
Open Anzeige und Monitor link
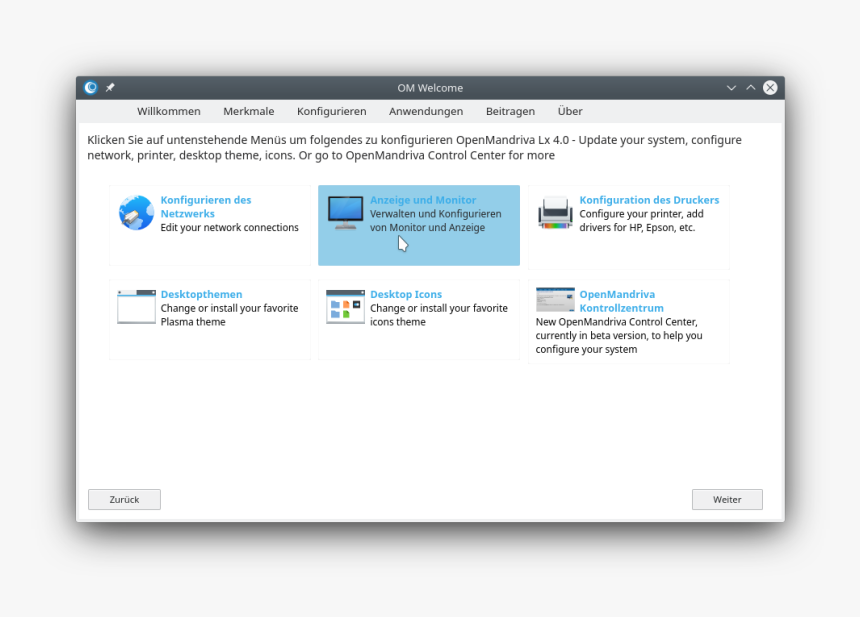click(423, 200)
